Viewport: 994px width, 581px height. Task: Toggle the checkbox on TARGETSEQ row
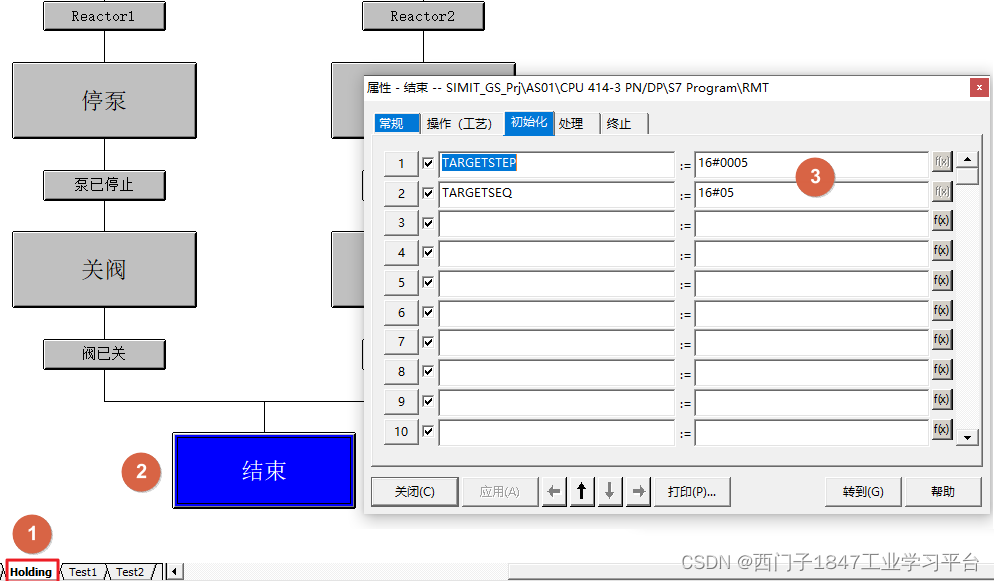[x=427, y=192]
